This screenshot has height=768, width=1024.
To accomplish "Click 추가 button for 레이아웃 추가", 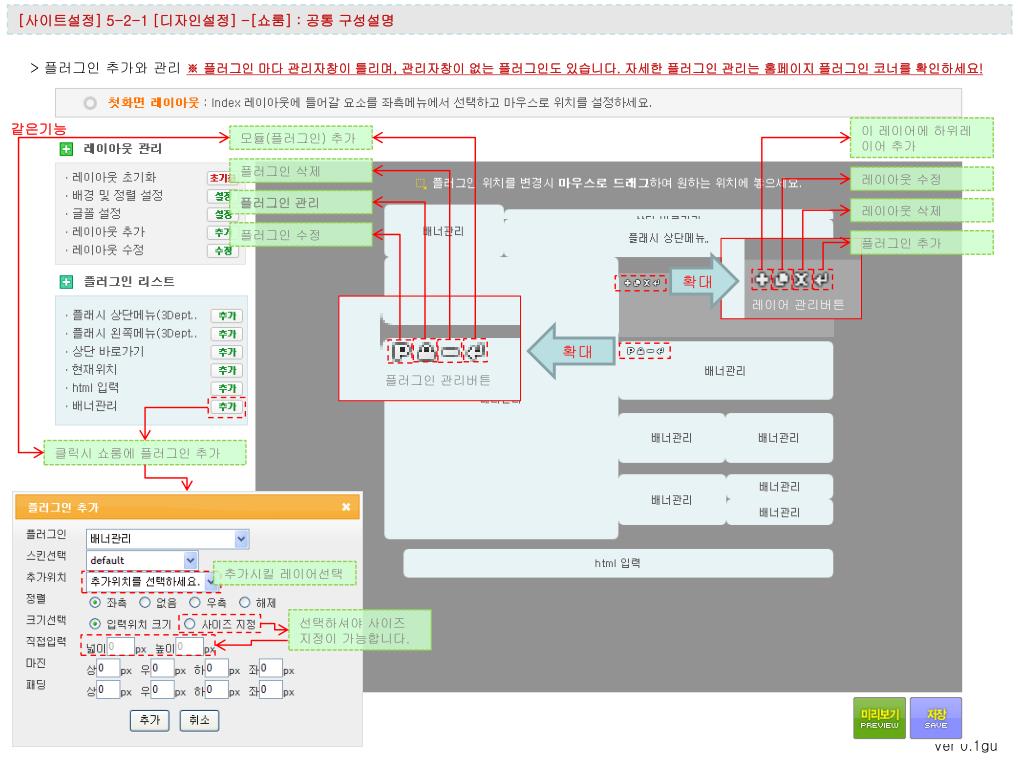I will click(x=223, y=233).
